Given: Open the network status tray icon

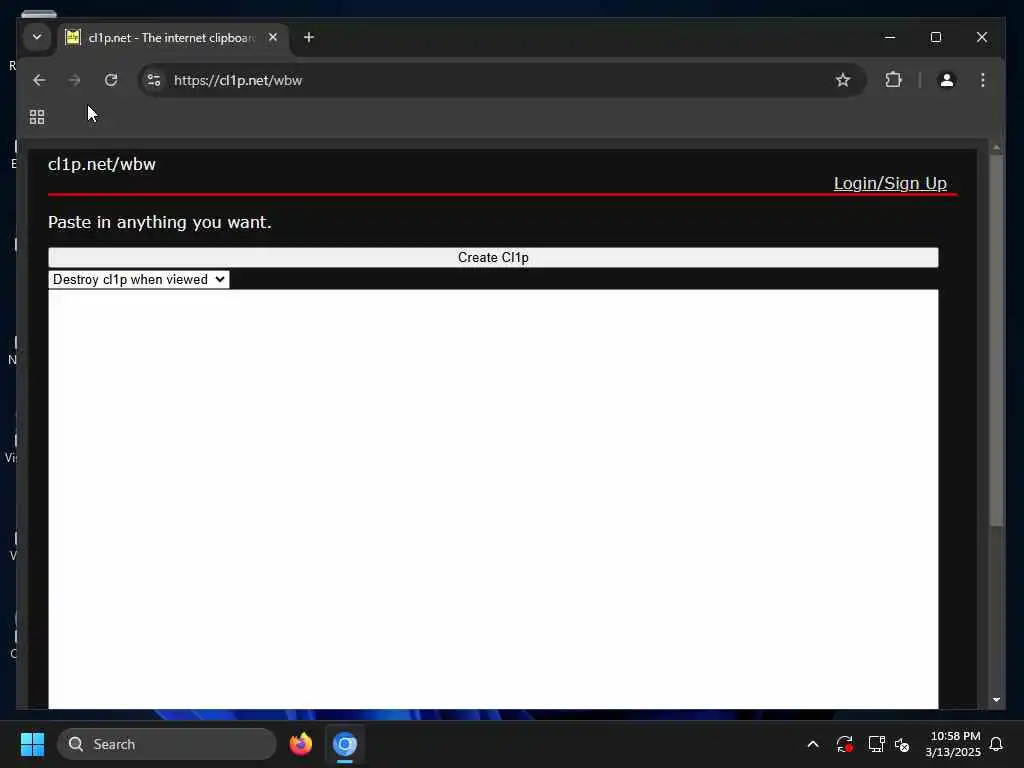Looking at the screenshot, I should pos(876,744).
